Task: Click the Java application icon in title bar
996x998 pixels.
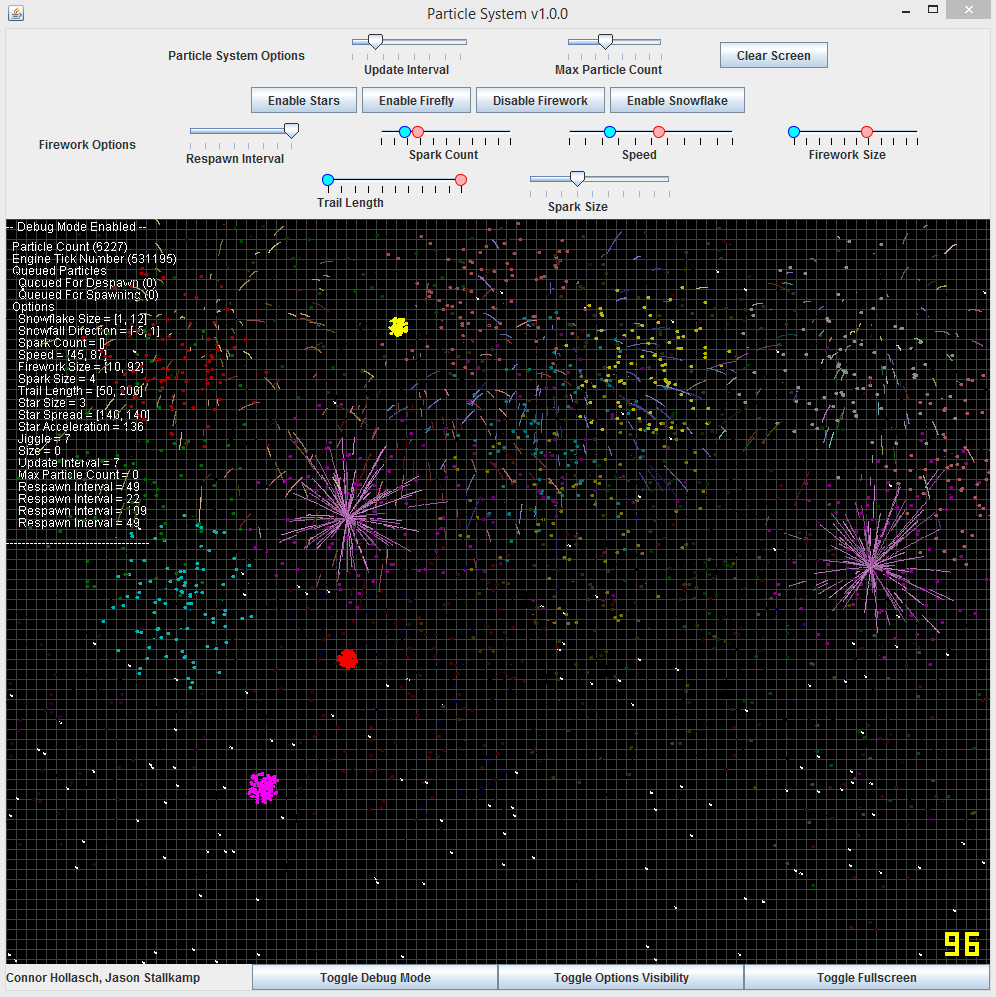Action: pyautogui.click(x=16, y=13)
